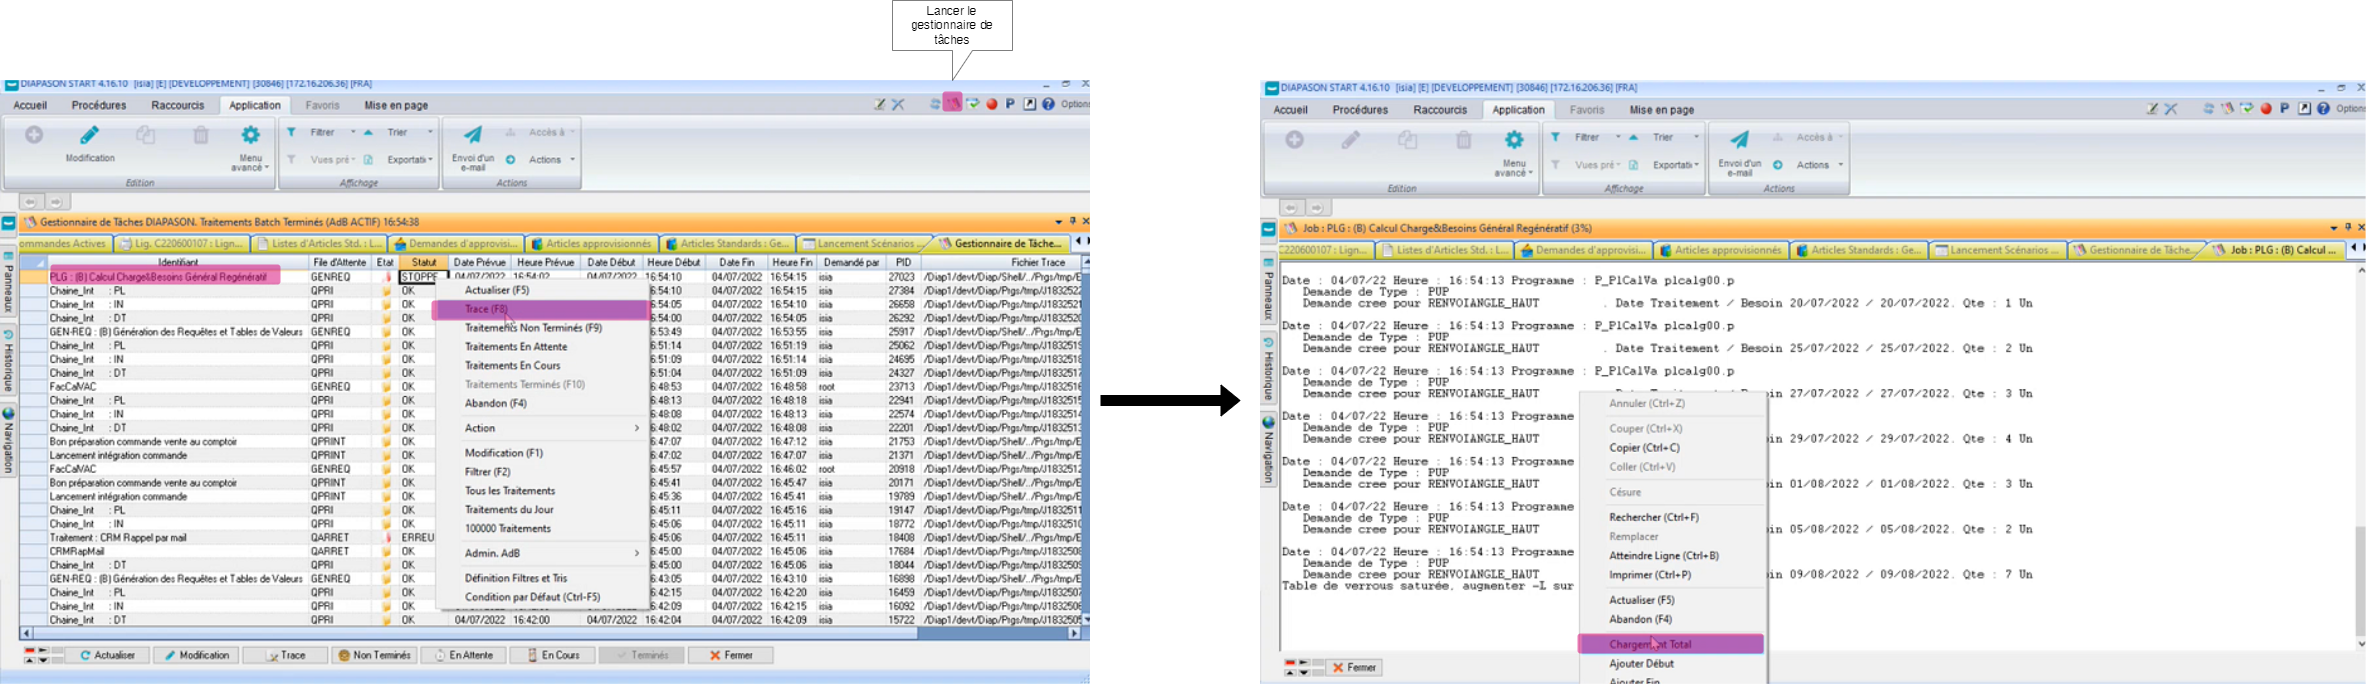Click the red record icon in the left window toolbar

pos(992,104)
